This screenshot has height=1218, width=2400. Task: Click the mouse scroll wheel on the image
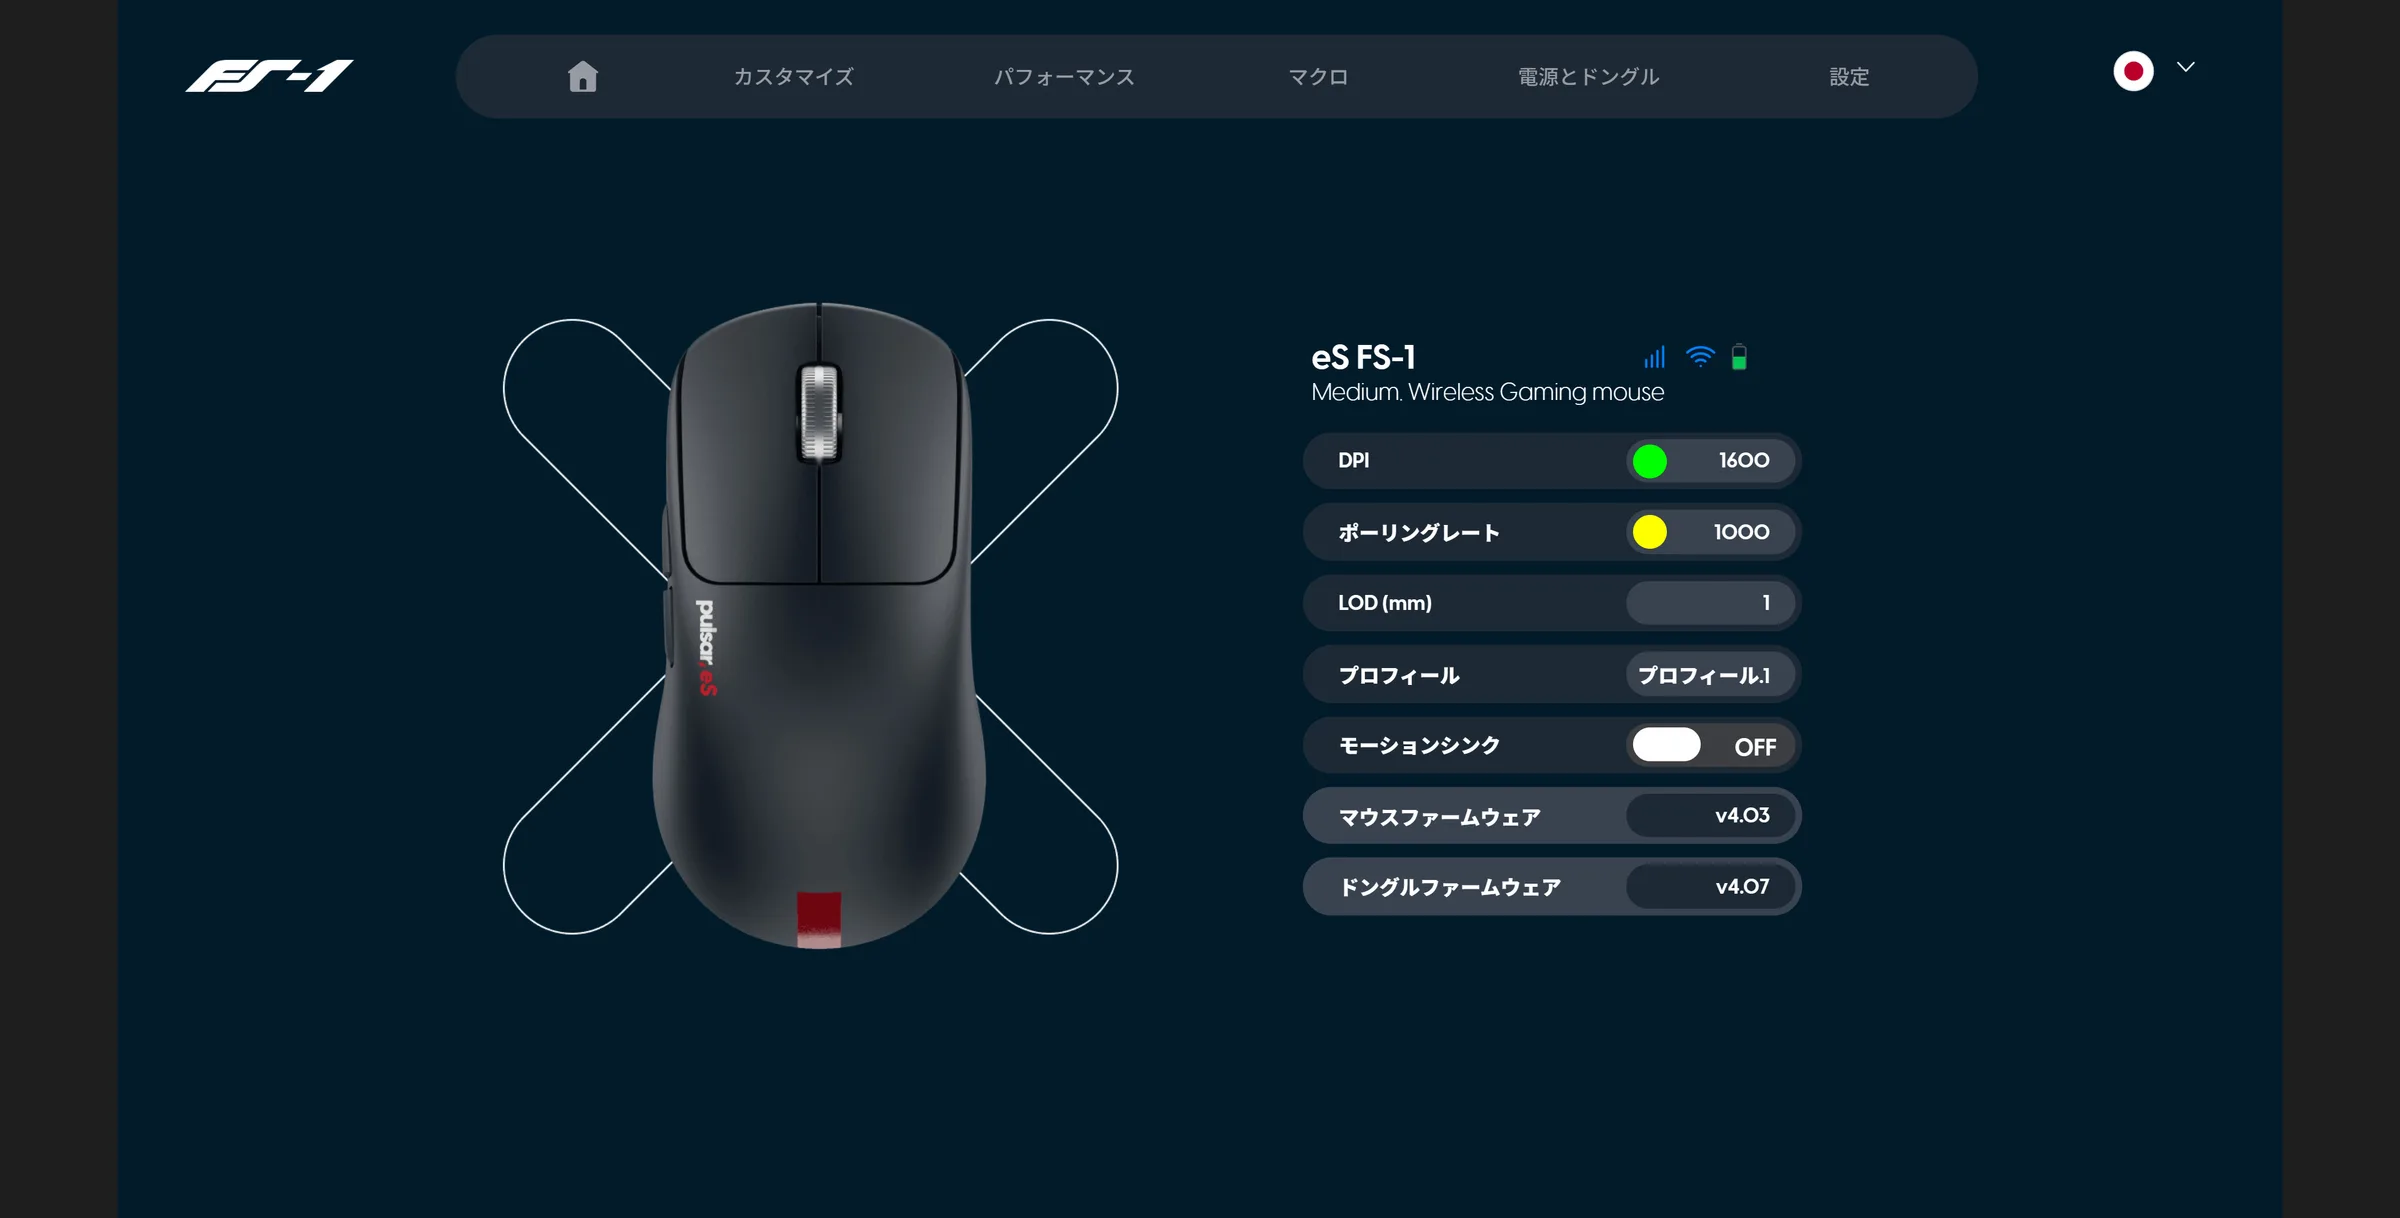(819, 414)
